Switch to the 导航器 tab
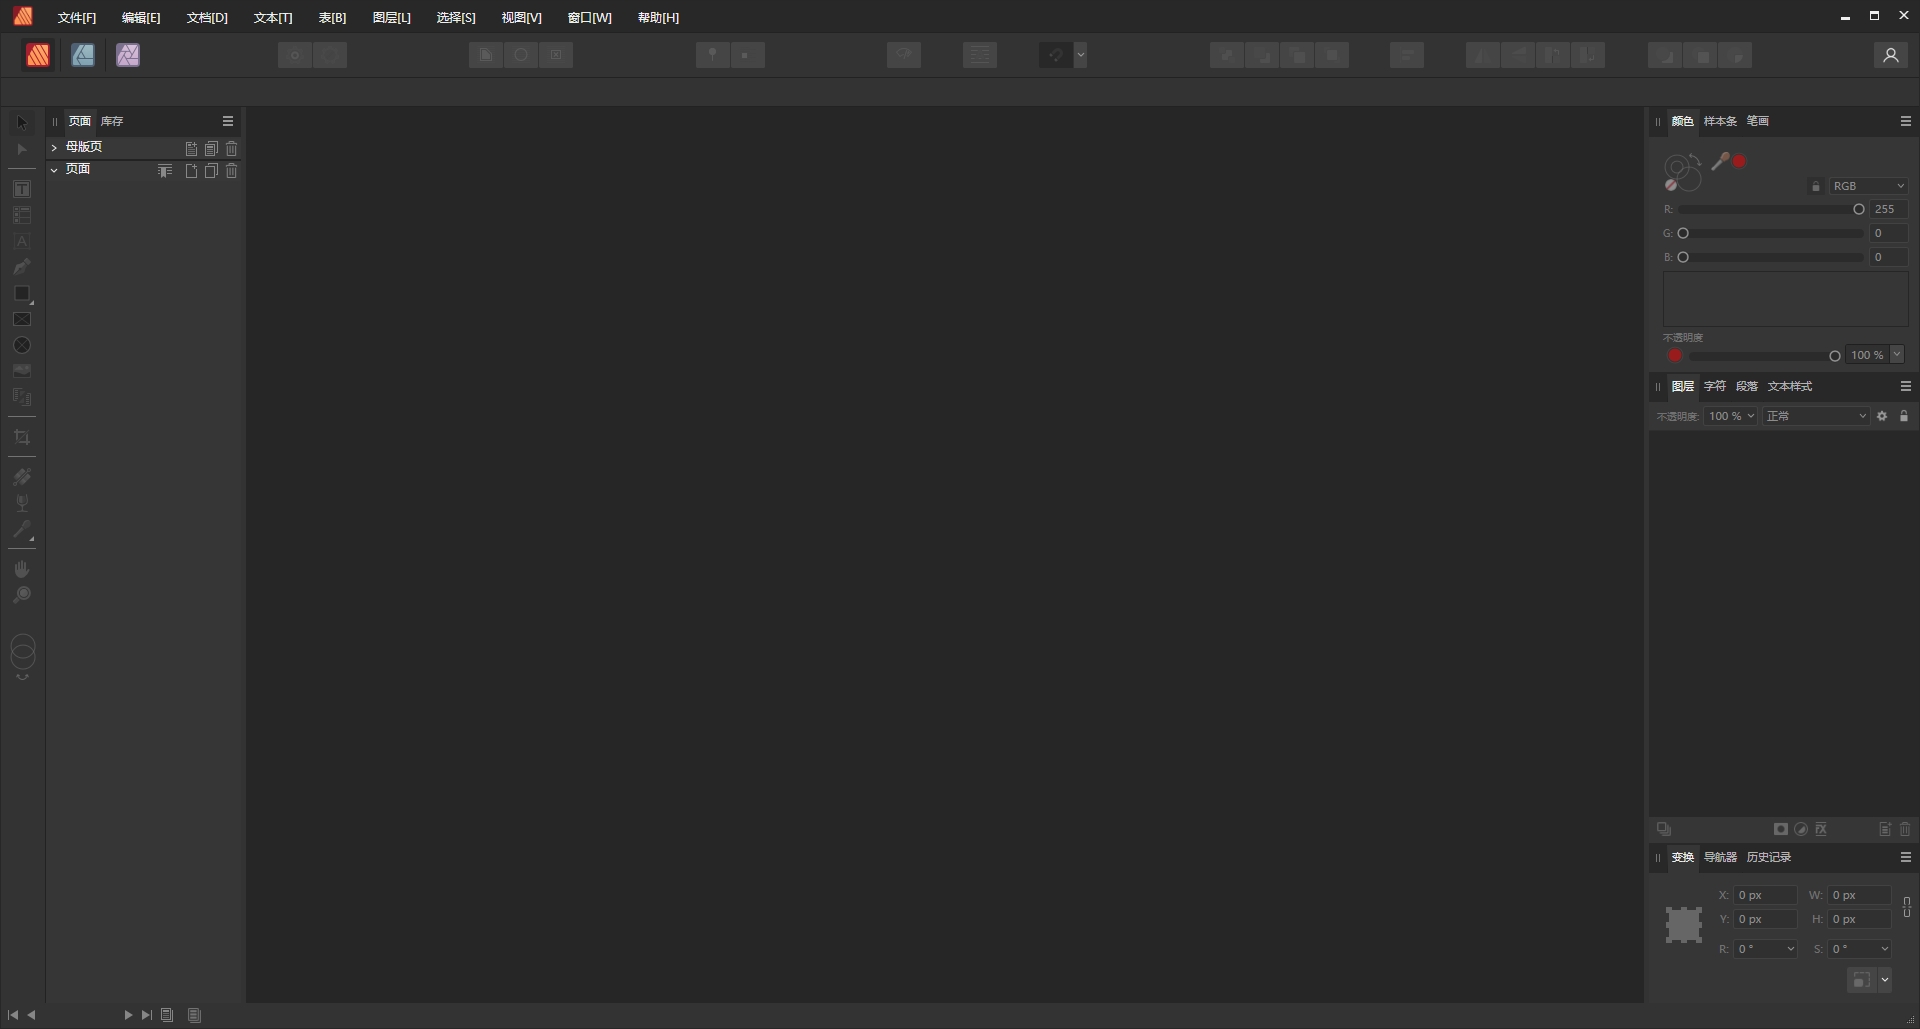This screenshot has width=1920, height=1029. pos(1721,857)
